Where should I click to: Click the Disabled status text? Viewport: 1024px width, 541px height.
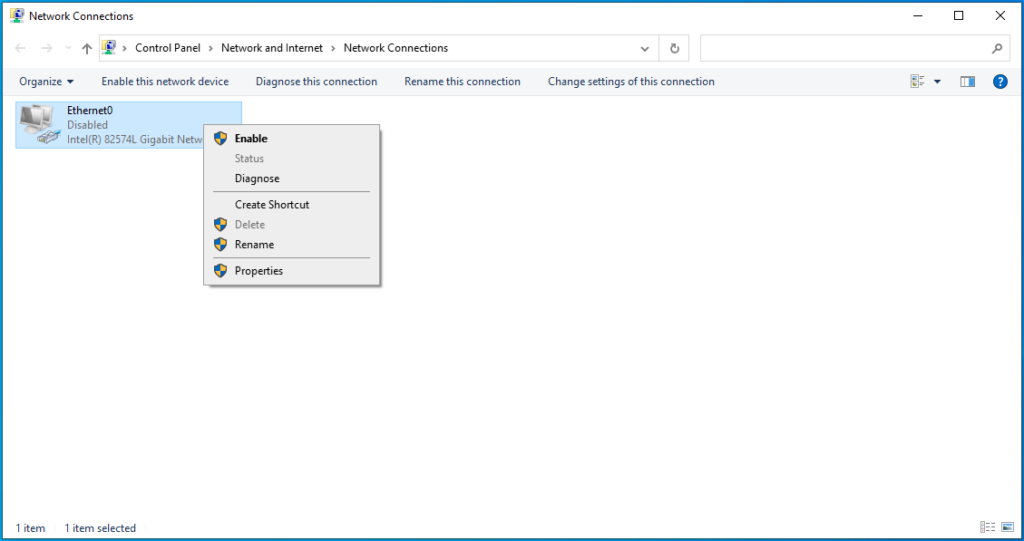(87, 125)
